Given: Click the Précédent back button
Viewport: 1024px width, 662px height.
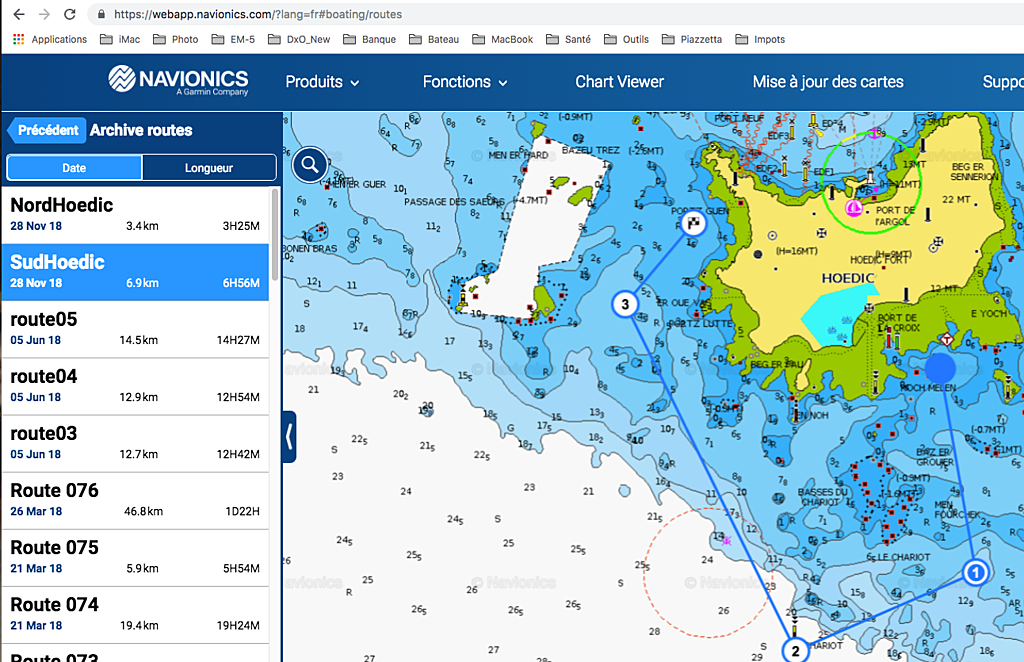Looking at the screenshot, I should (x=46, y=130).
